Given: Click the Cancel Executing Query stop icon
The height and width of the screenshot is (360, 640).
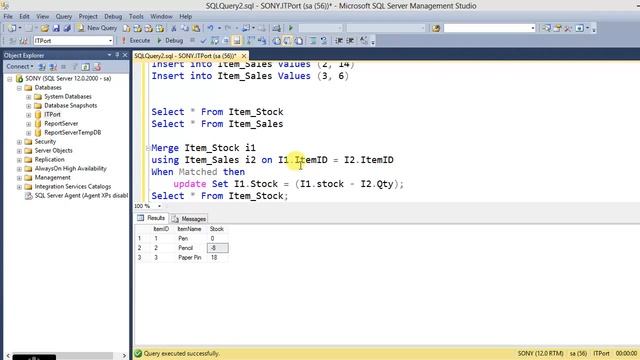Looking at the screenshot, I should tap(192, 40).
